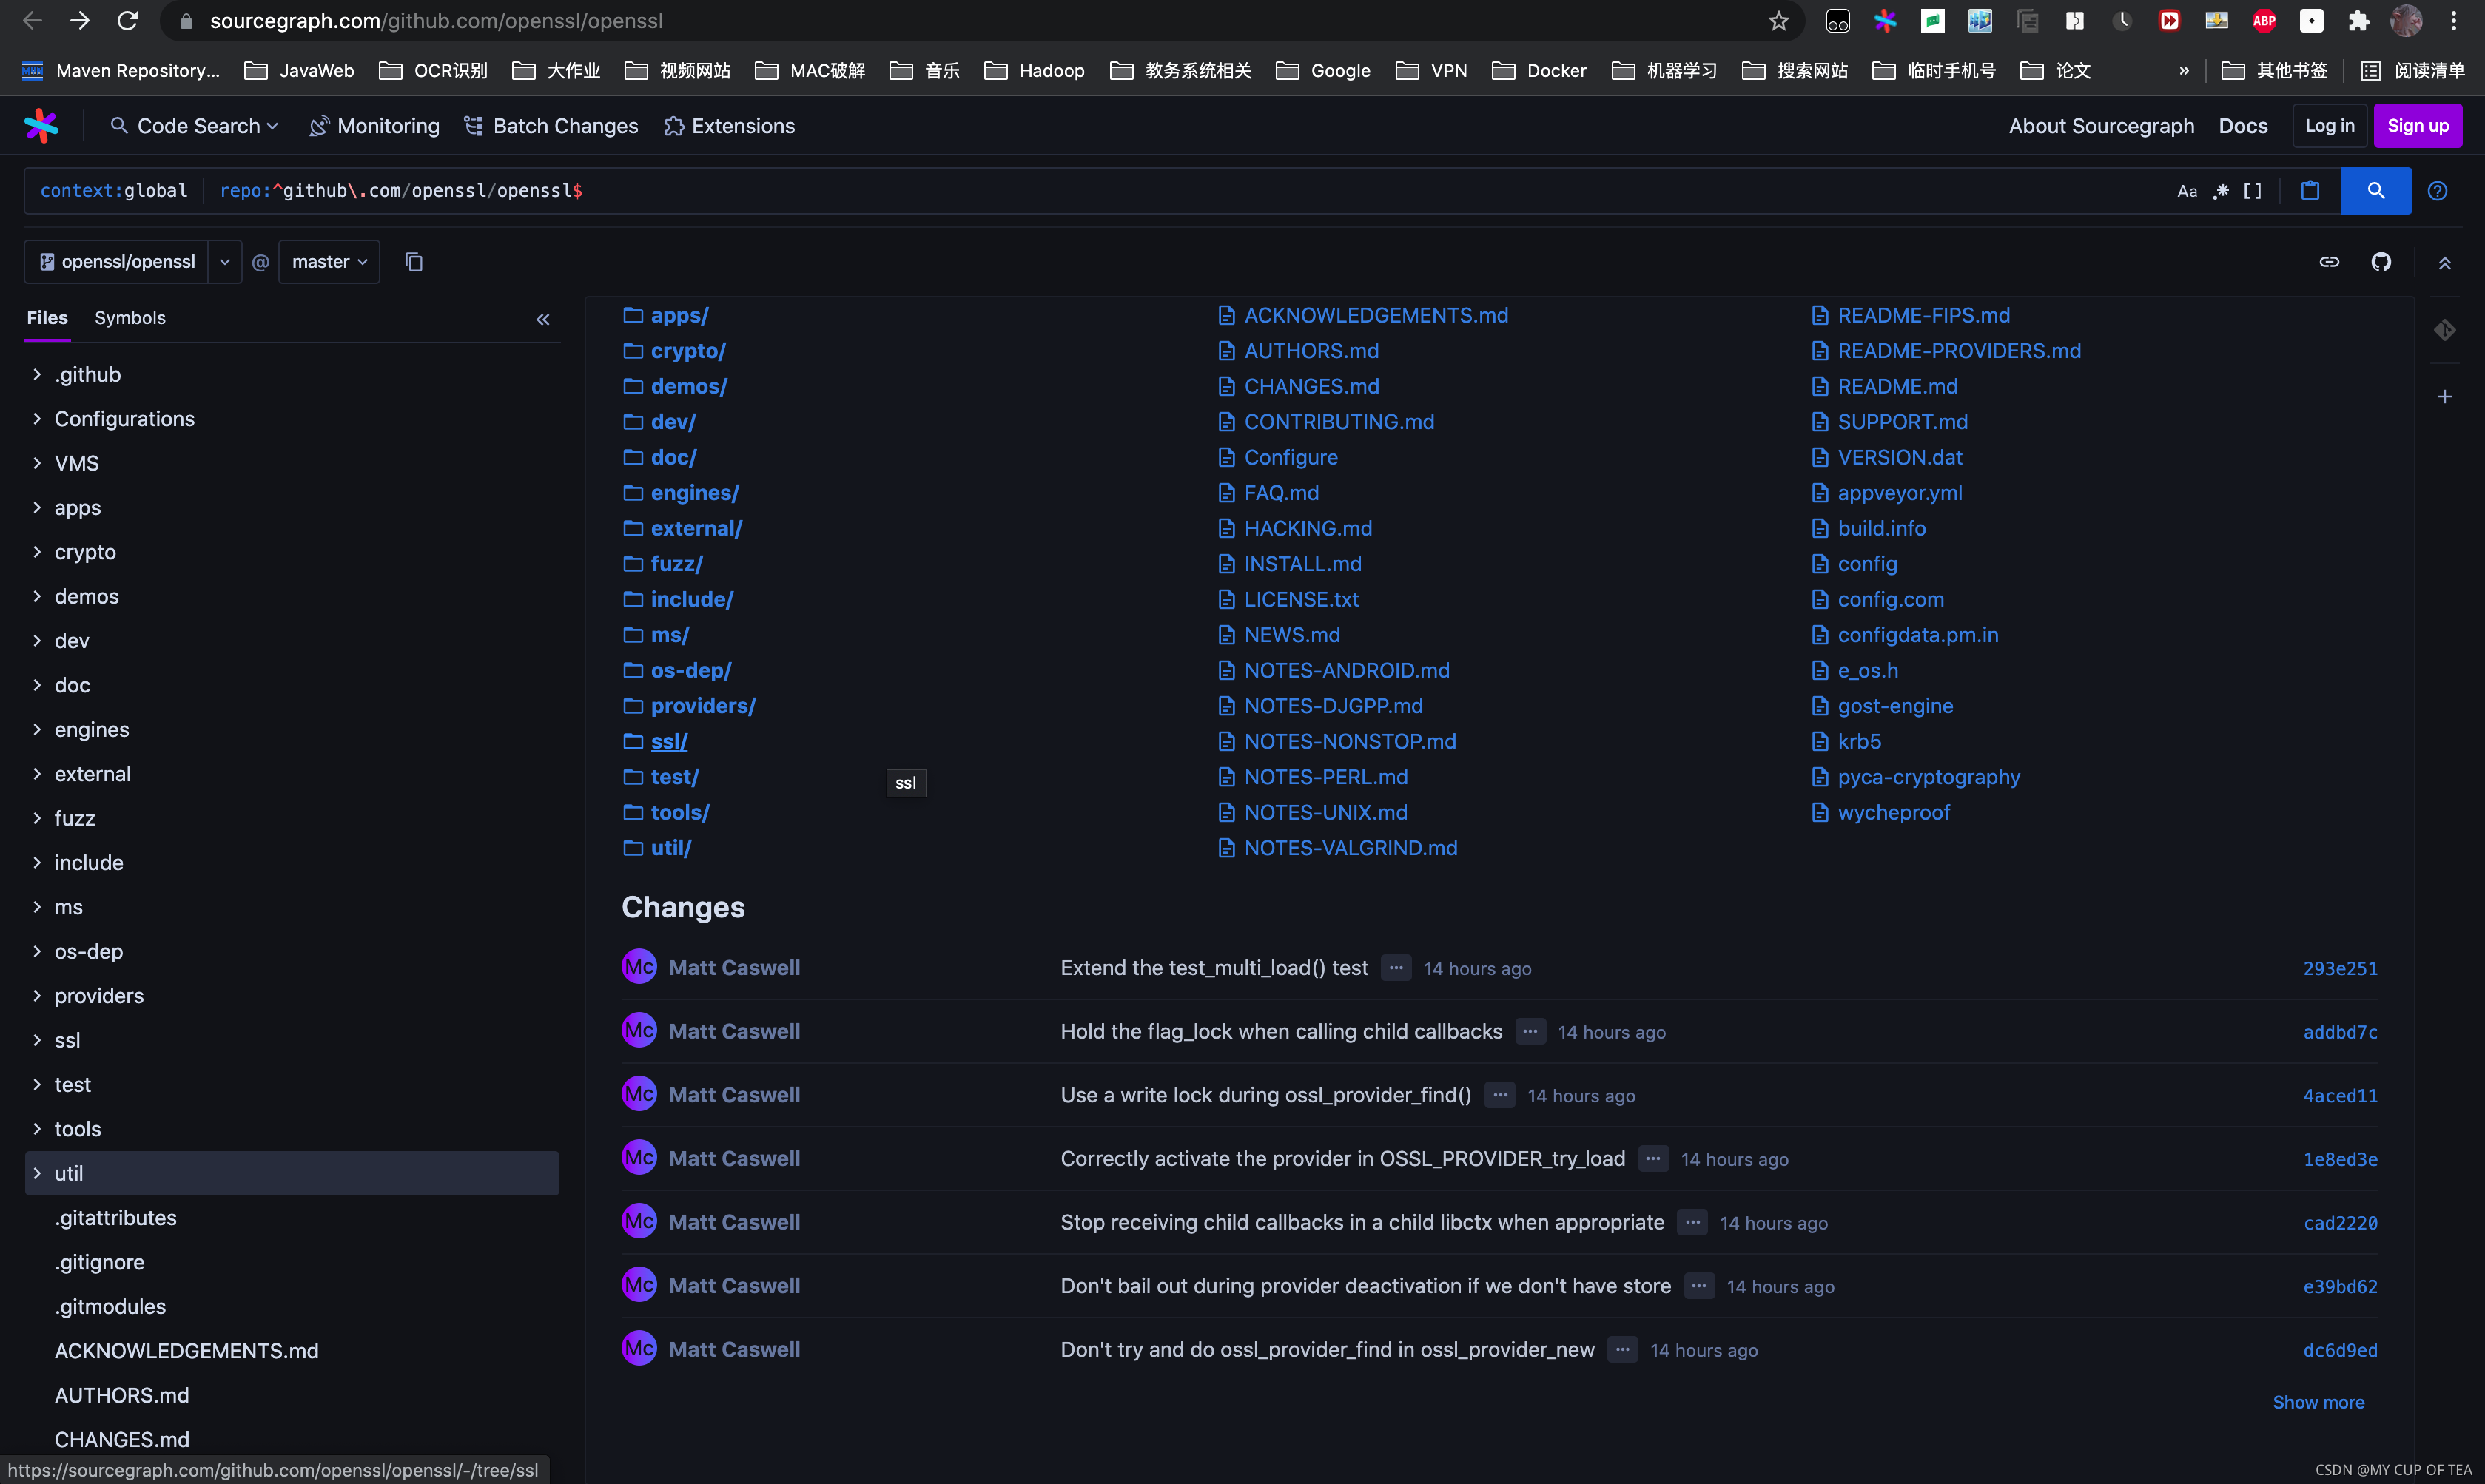Bookmark this page with the star icon
The width and height of the screenshot is (2485, 1484).
pyautogui.click(x=1778, y=21)
